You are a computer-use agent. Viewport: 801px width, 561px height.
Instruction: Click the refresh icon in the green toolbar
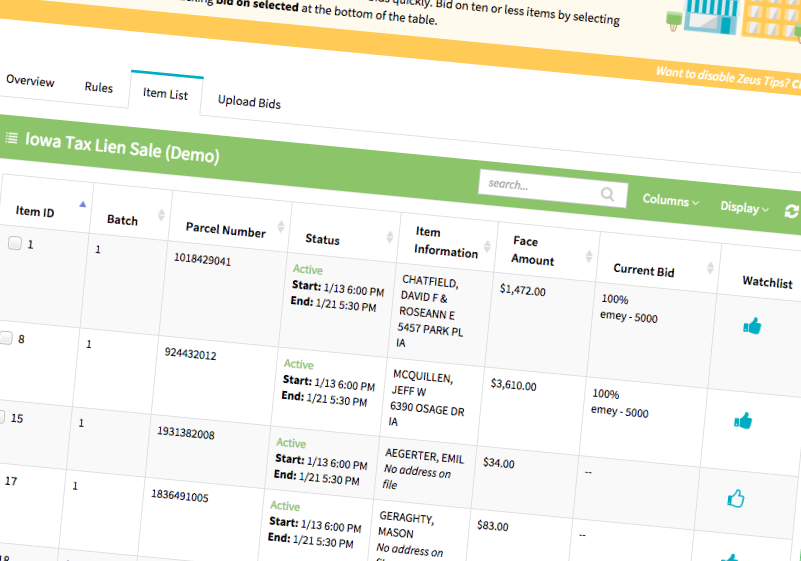(x=792, y=211)
